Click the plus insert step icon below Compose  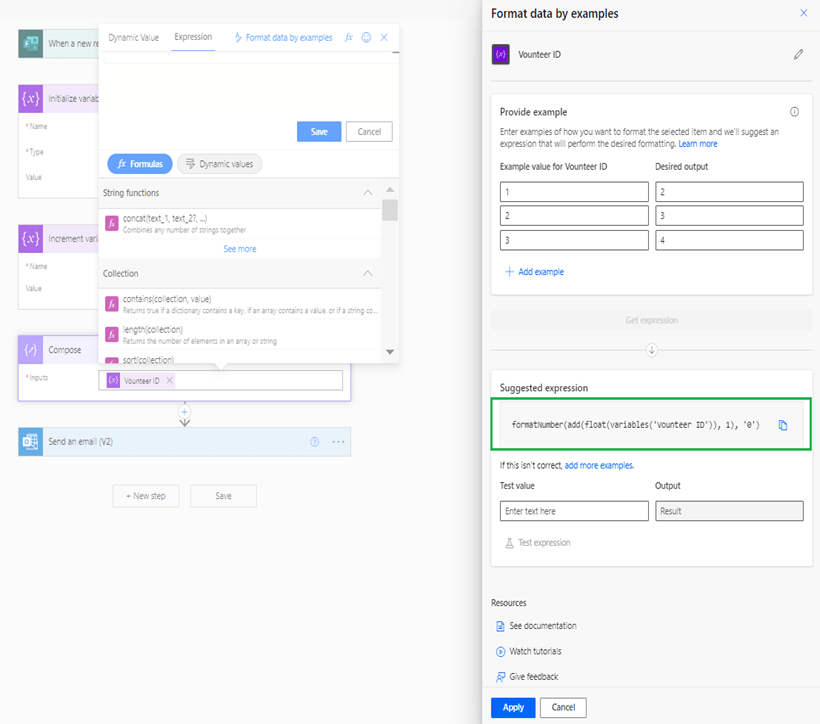pyautogui.click(x=184, y=411)
